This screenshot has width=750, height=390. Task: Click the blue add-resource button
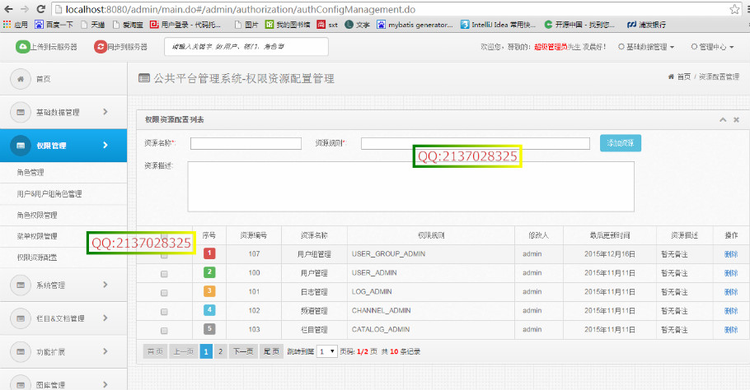(620, 143)
